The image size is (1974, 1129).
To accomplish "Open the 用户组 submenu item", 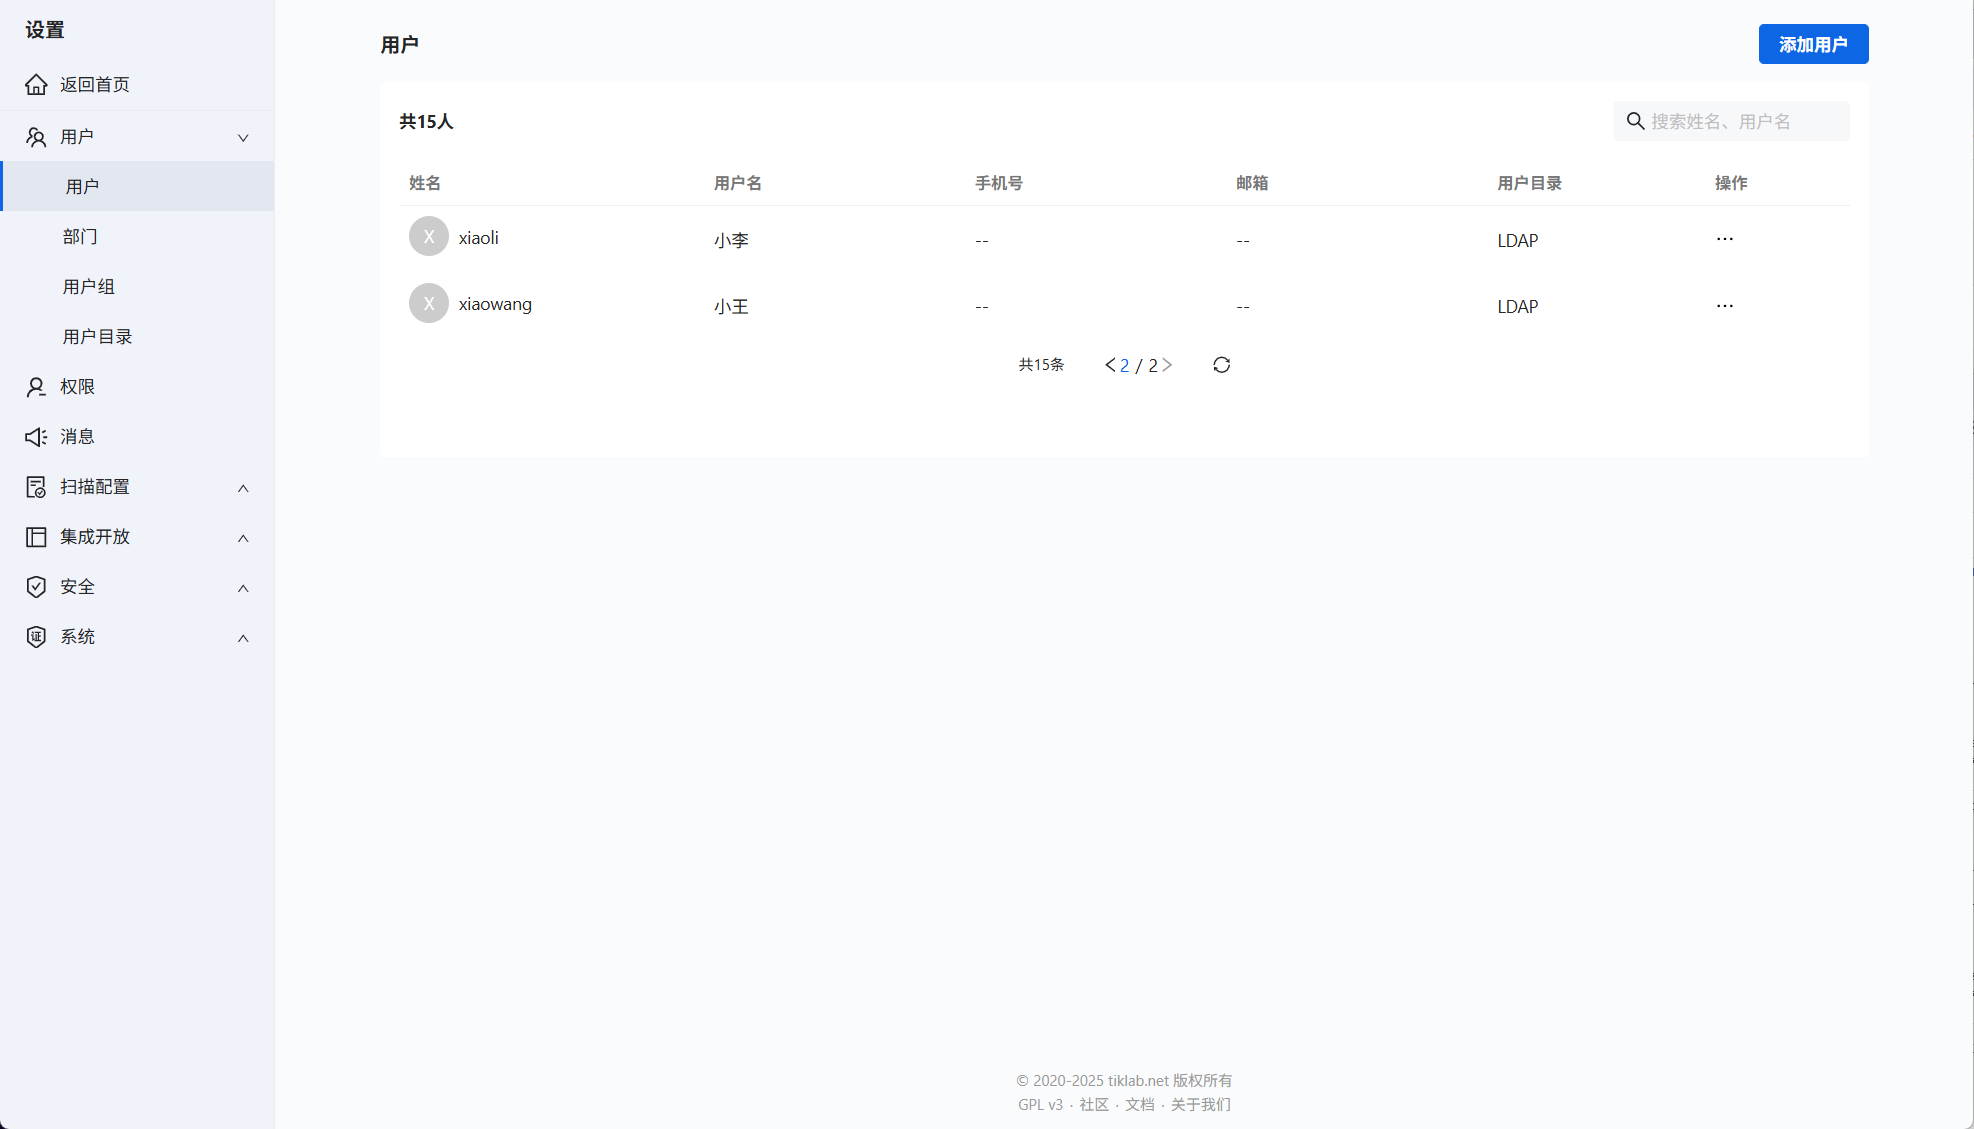I will pyautogui.click(x=89, y=287).
